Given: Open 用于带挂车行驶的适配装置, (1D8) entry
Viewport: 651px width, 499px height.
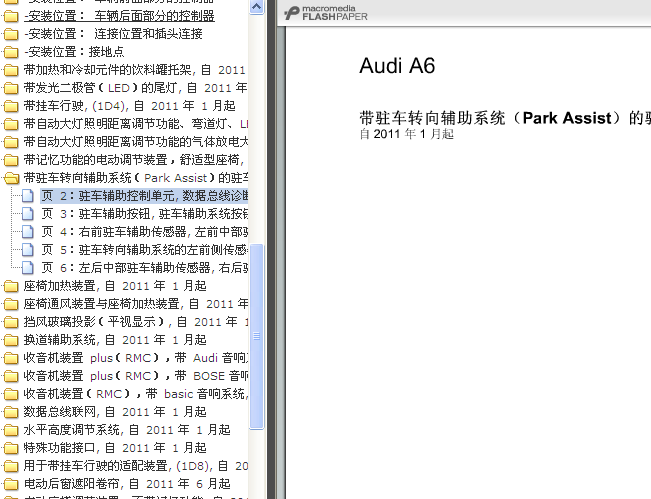Looking at the screenshot, I should (x=136, y=466).
